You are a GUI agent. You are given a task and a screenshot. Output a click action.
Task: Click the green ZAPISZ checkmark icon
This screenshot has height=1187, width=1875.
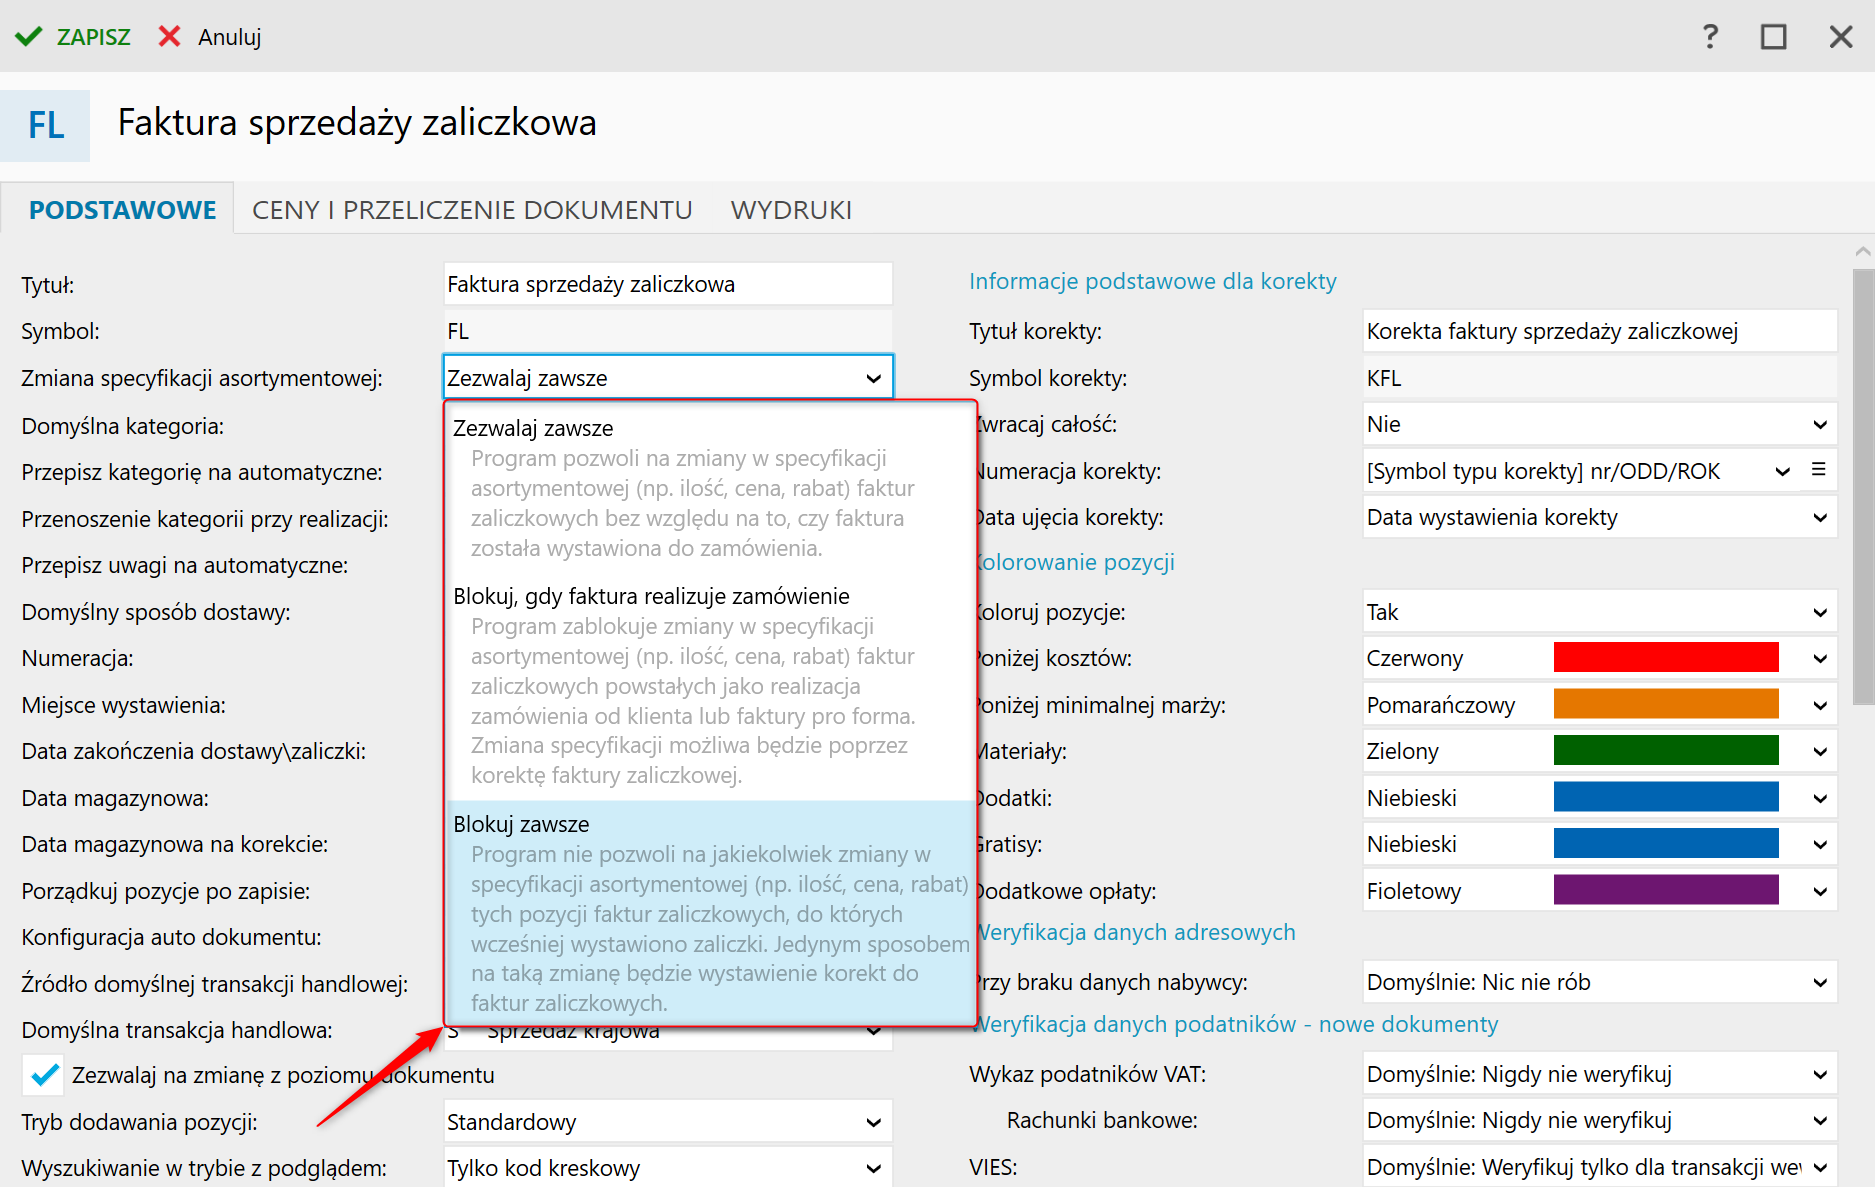(28, 37)
